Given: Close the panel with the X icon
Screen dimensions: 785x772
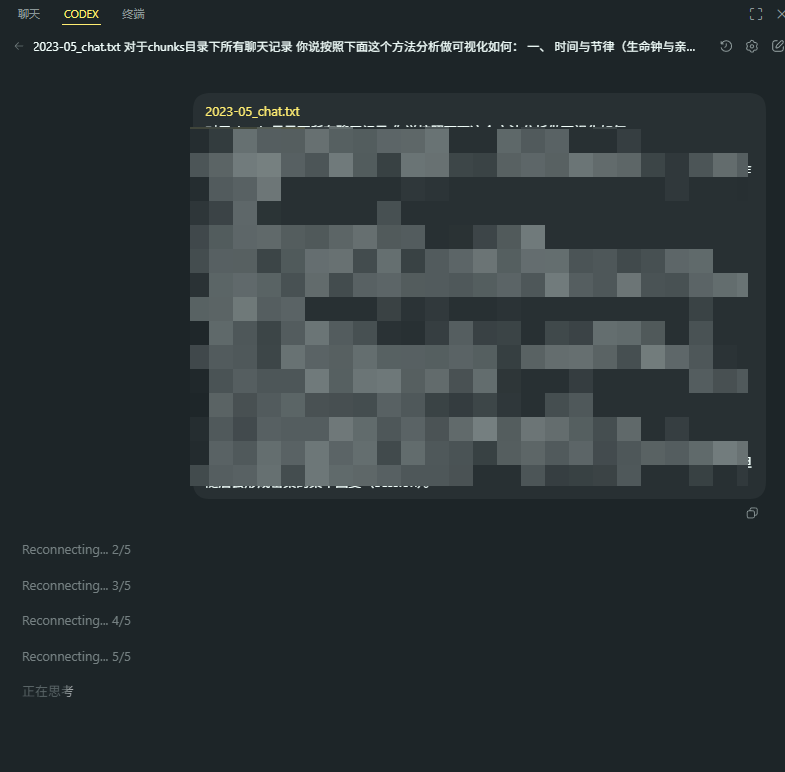Looking at the screenshot, I should point(780,14).
